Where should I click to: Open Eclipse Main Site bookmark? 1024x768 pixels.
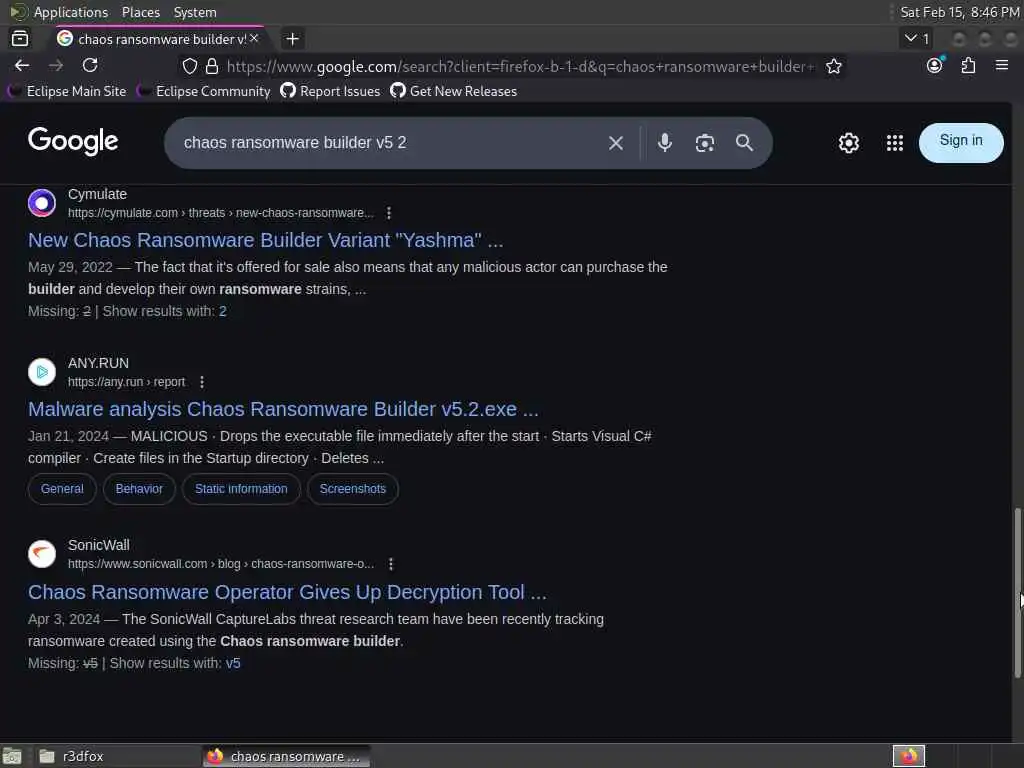(x=68, y=91)
